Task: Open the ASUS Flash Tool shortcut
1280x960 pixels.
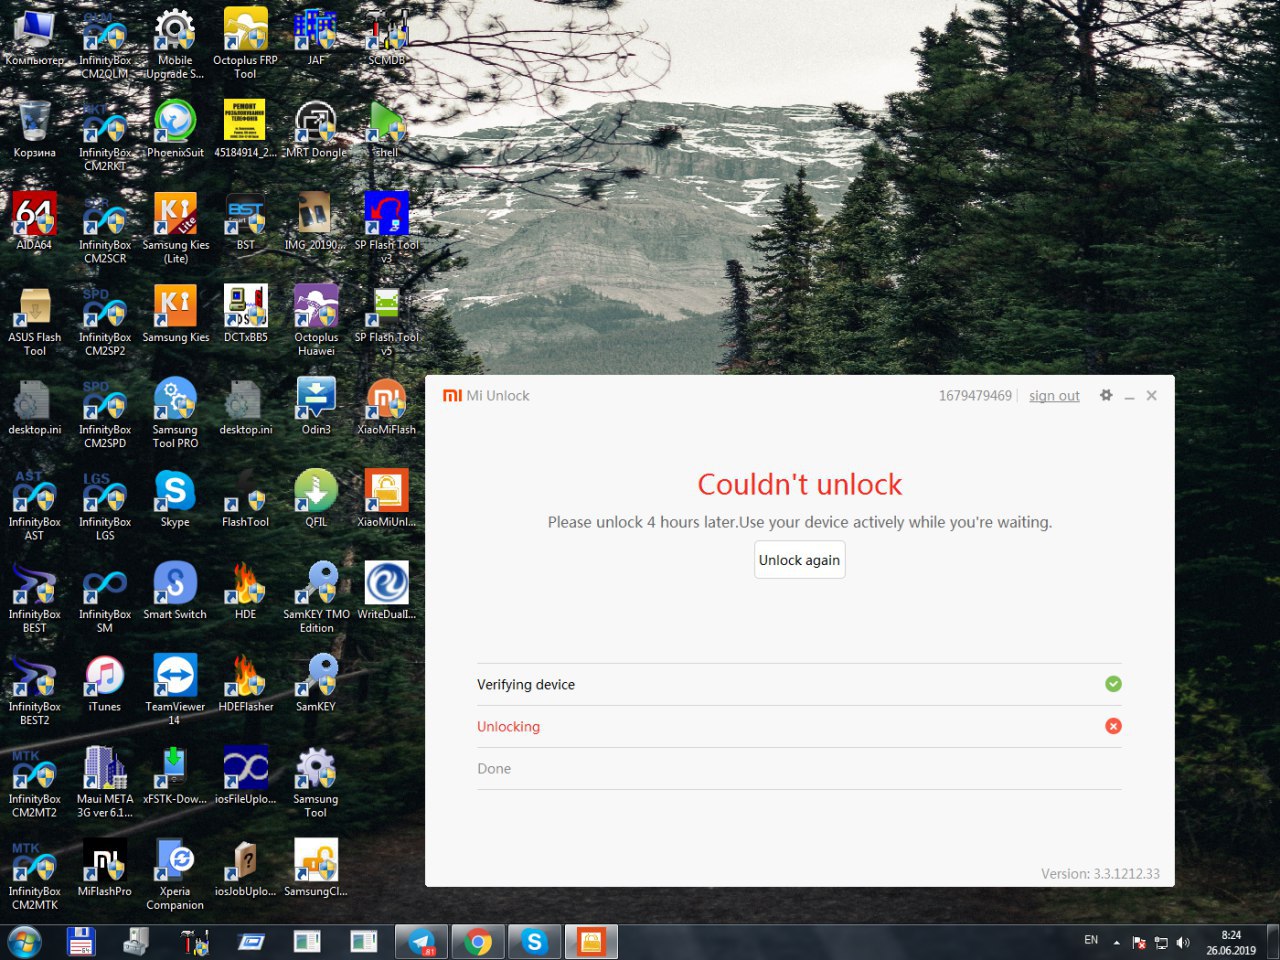Action: click(34, 320)
